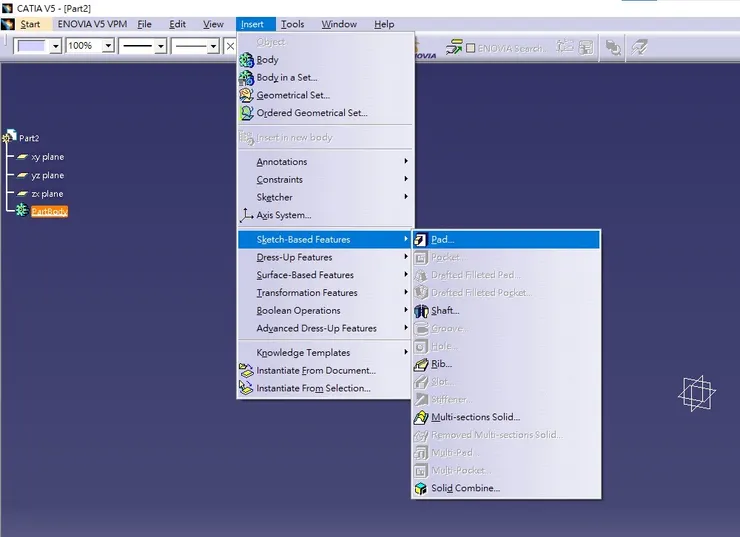Select the xy plane label in the tree
This screenshot has width=740, height=537.
click(48, 157)
